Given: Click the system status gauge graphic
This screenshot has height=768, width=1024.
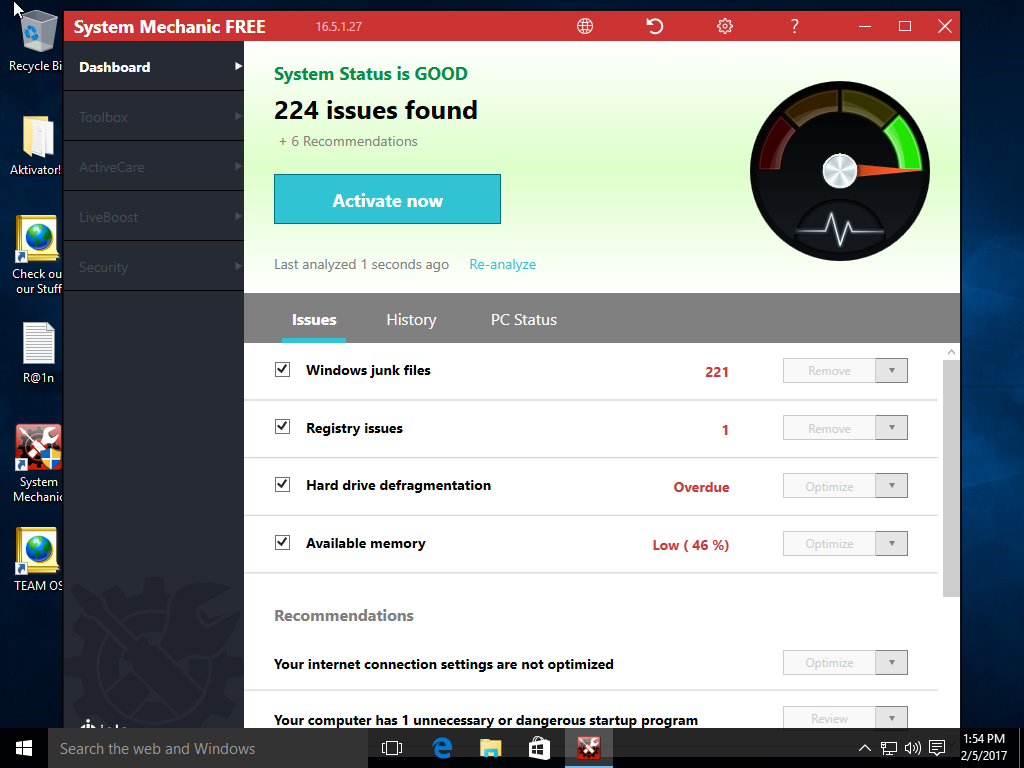Looking at the screenshot, I should [840, 171].
